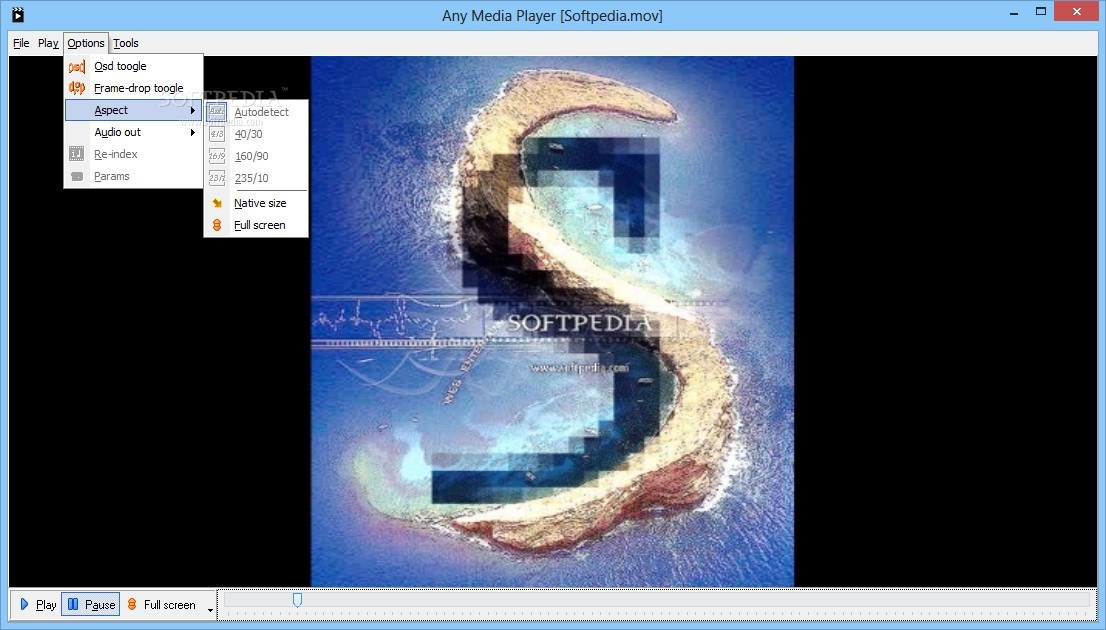This screenshot has height=630, width=1106.
Task: Choose the Params menu entry
Action: 134,176
